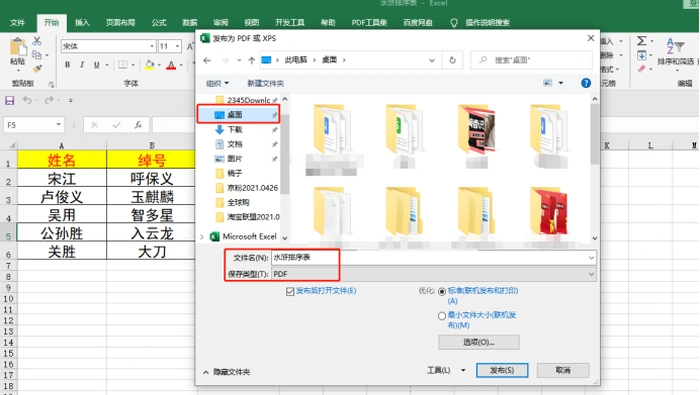Select Minimum size optimization radio button

pyautogui.click(x=442, y=316)
